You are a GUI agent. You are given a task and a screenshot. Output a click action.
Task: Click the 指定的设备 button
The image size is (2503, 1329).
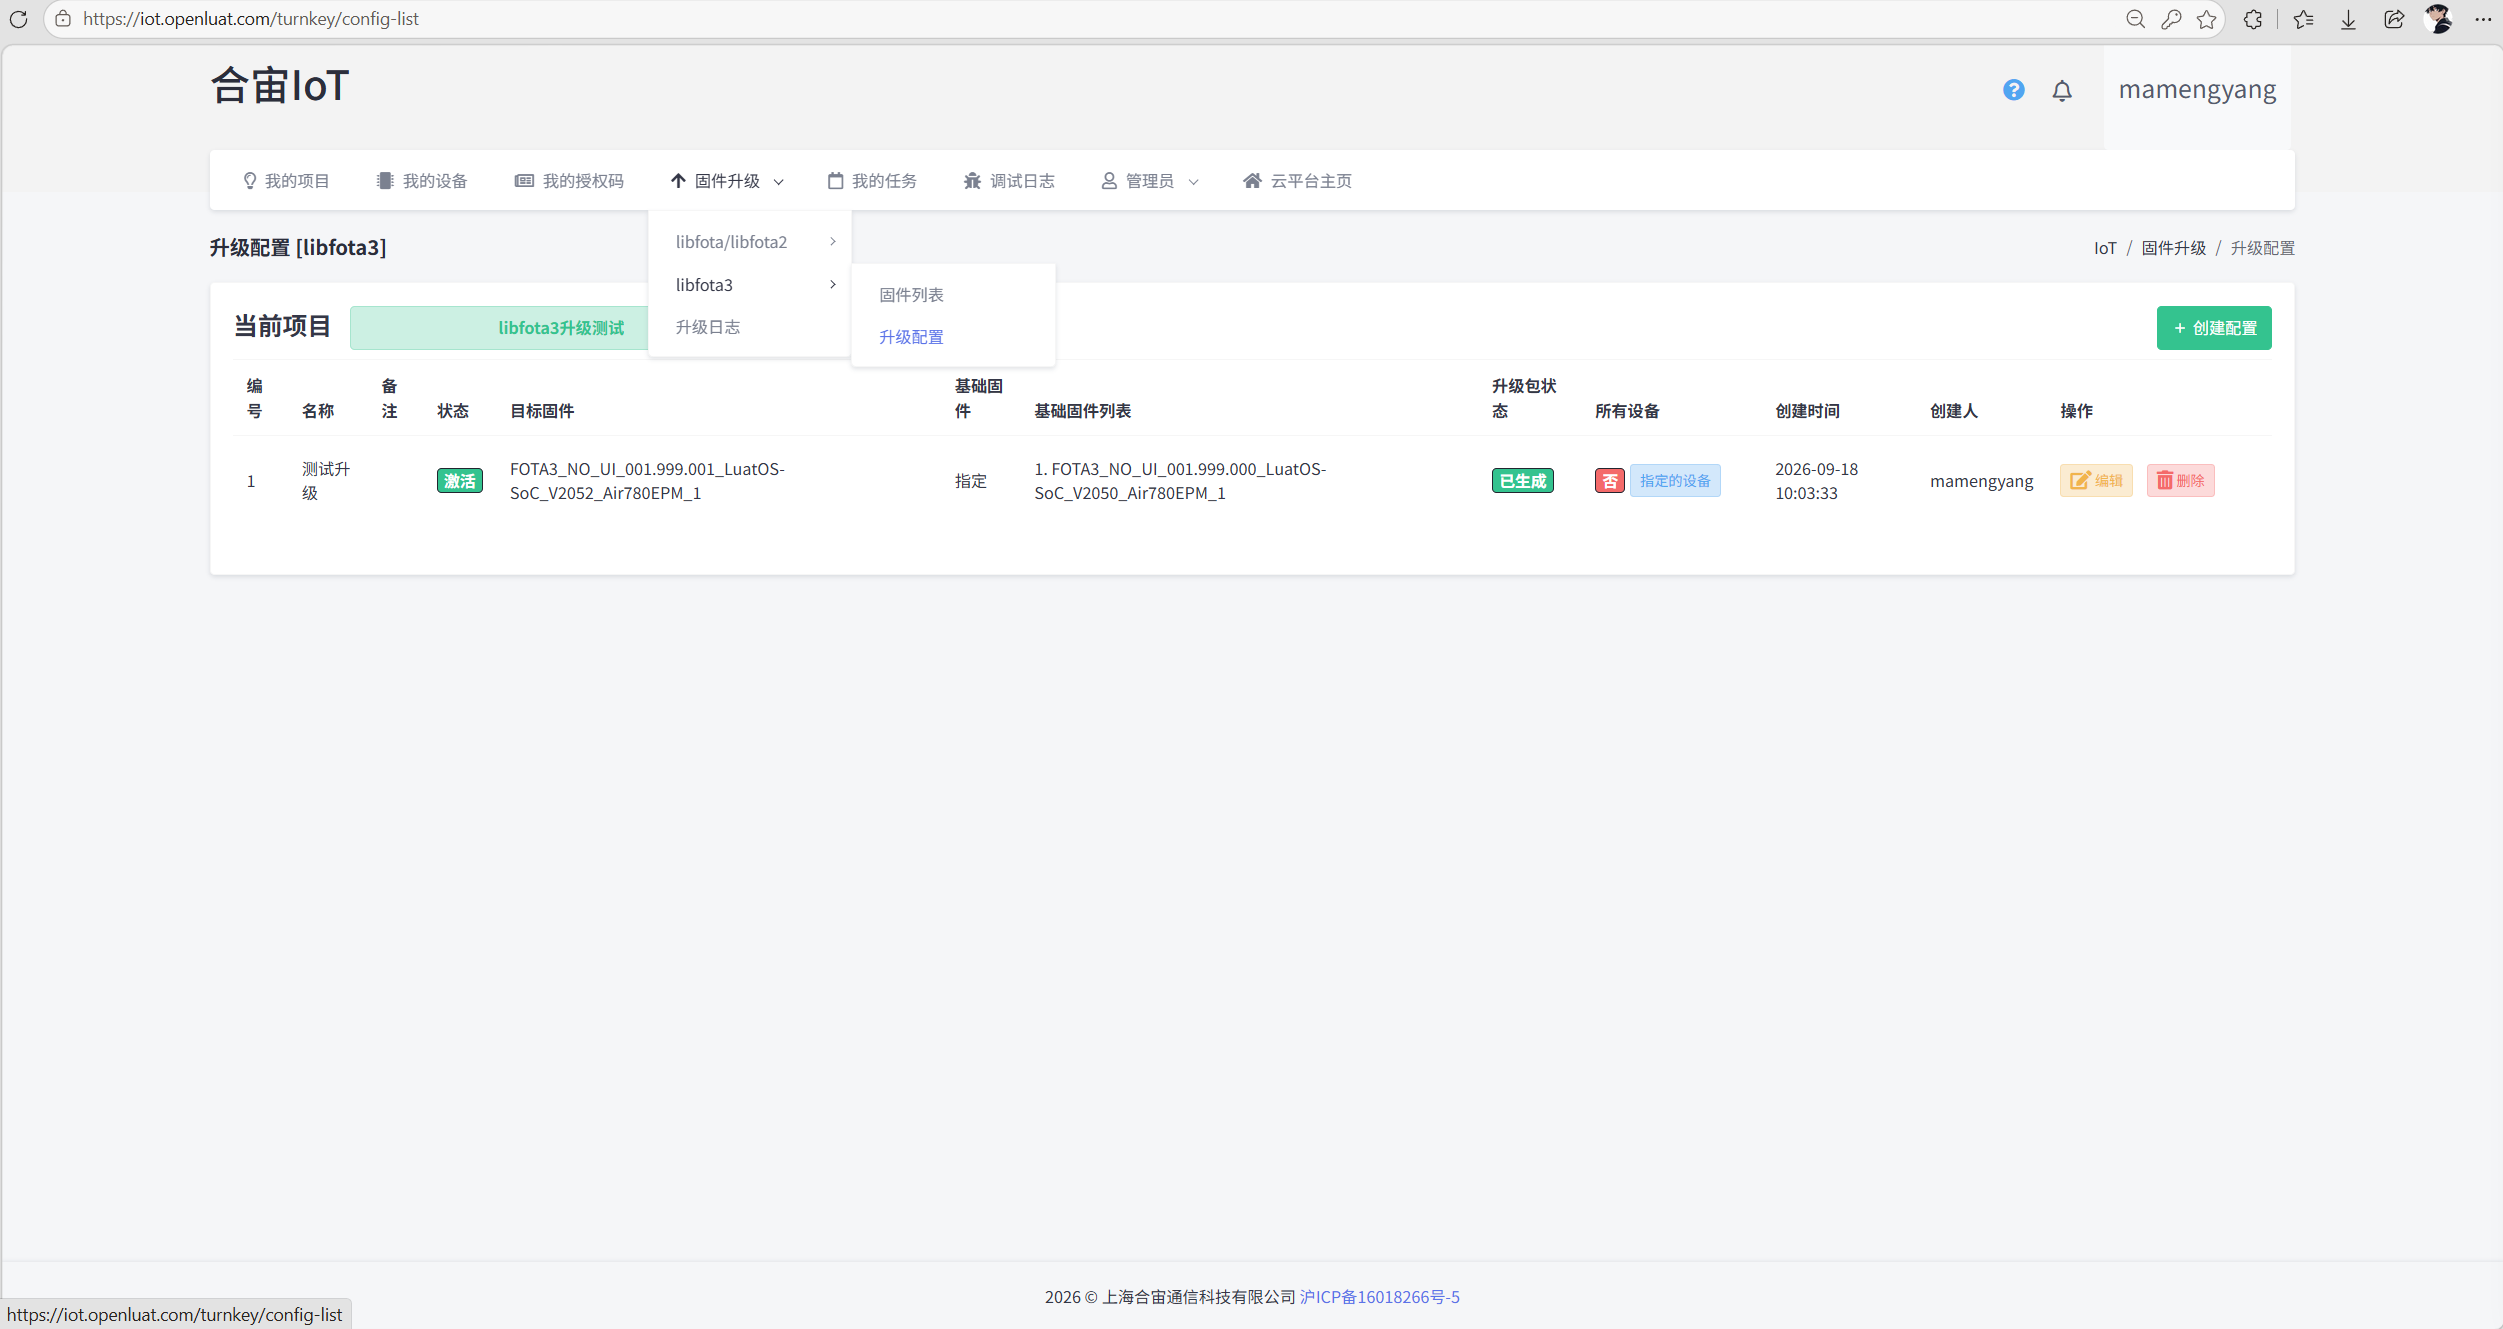pyautogui.click(x=1675, y=481)
